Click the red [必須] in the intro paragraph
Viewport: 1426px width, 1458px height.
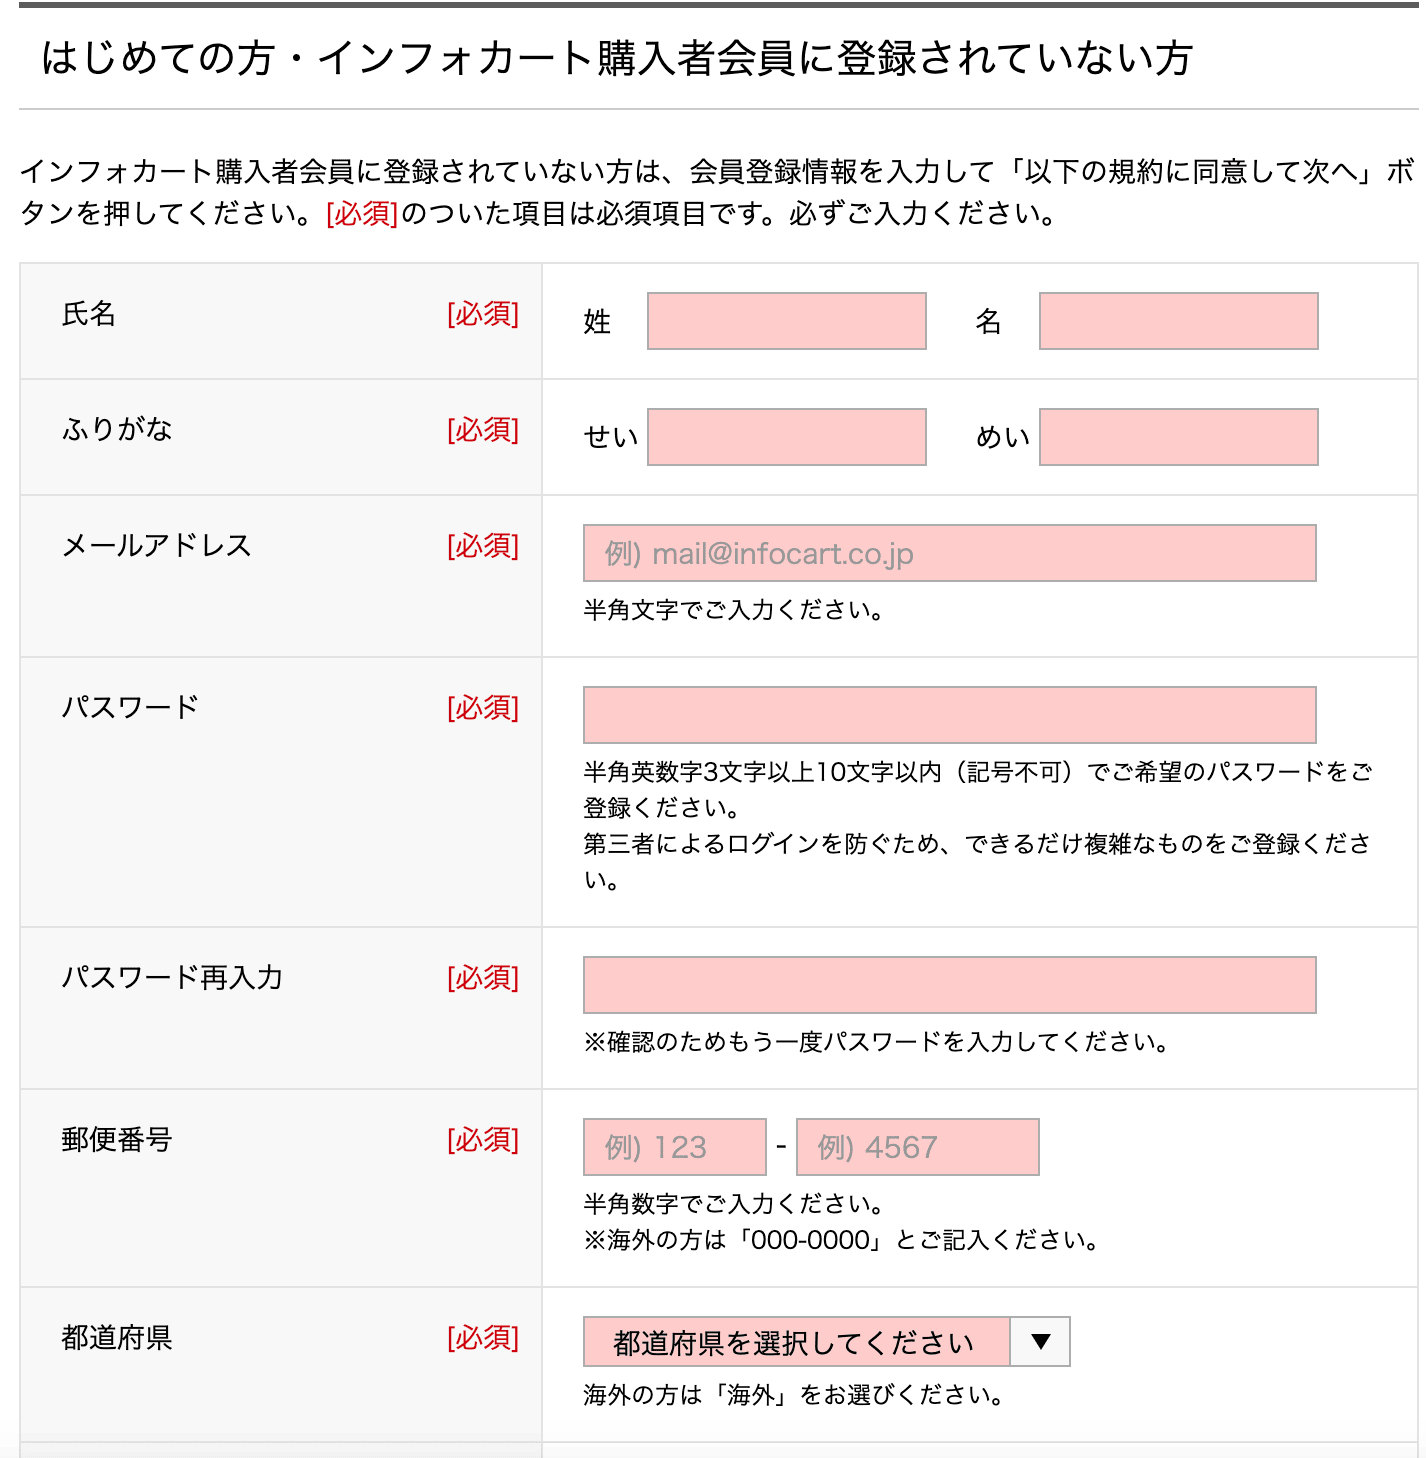[x=362, y=214]
